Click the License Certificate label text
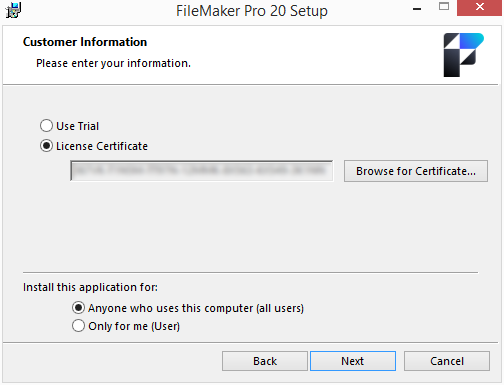The width and height of the screenshot is (504, 385). pos(102,146)
